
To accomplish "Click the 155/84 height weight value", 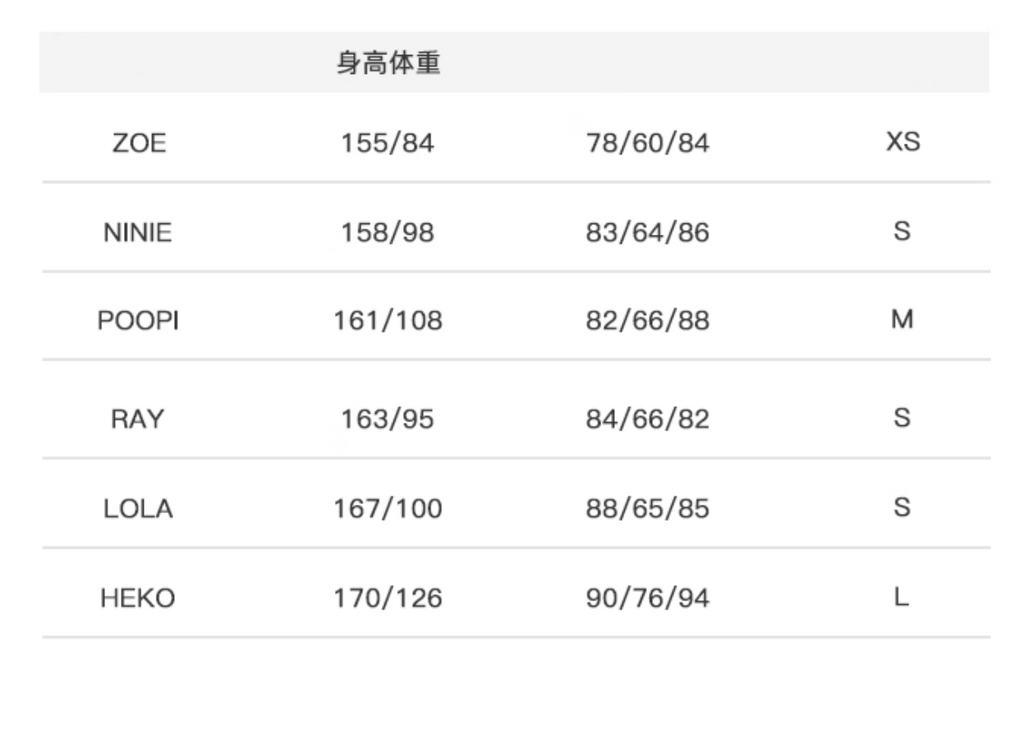I will tap(388, 143).
